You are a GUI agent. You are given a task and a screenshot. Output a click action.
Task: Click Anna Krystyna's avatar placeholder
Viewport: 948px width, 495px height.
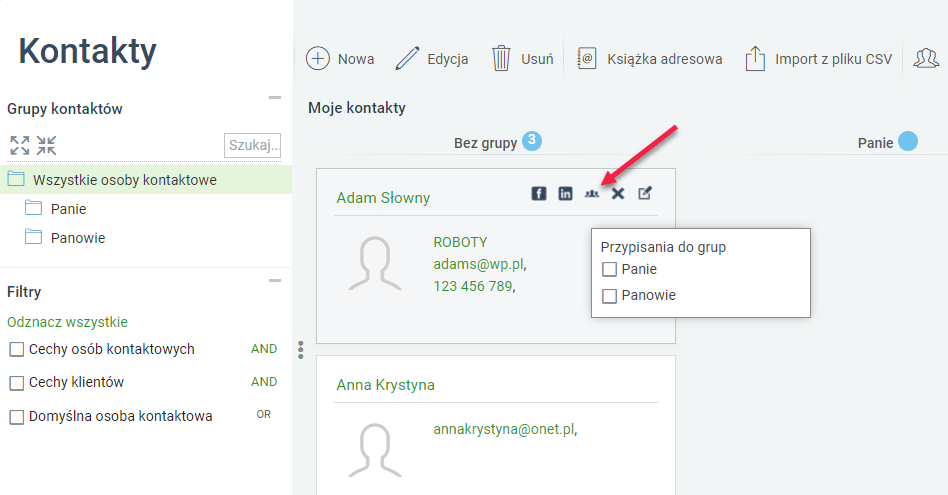pos(375,450)
